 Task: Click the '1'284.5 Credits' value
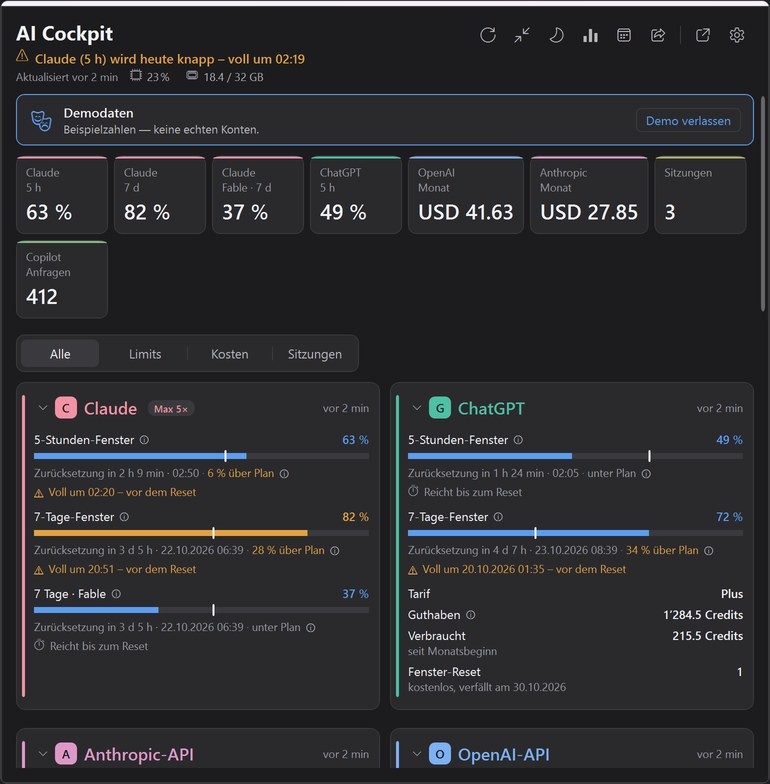(703, 615)
